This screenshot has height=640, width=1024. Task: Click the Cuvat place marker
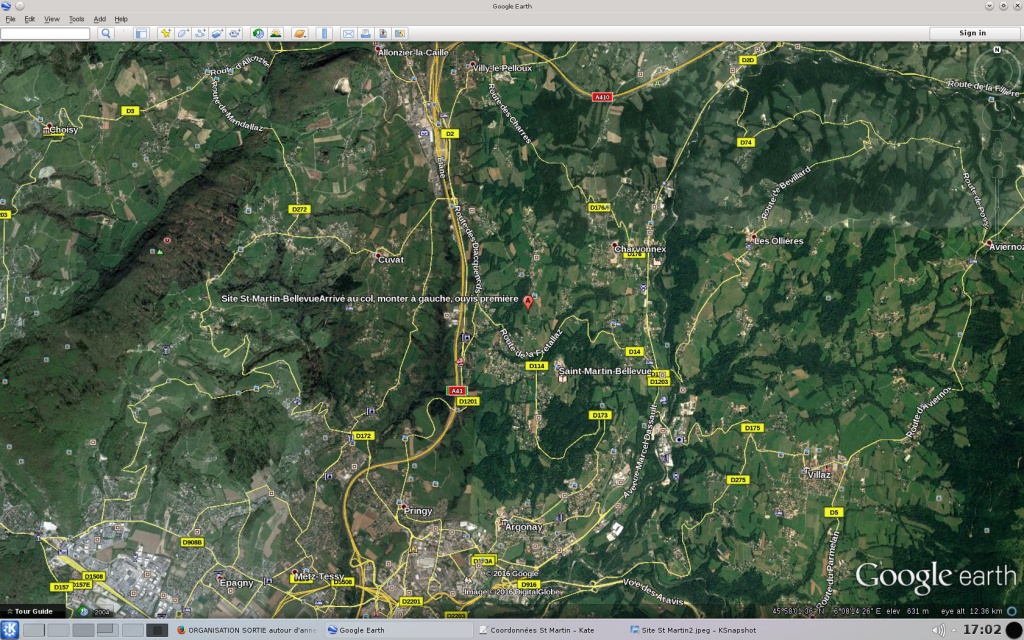pos(378,255)
